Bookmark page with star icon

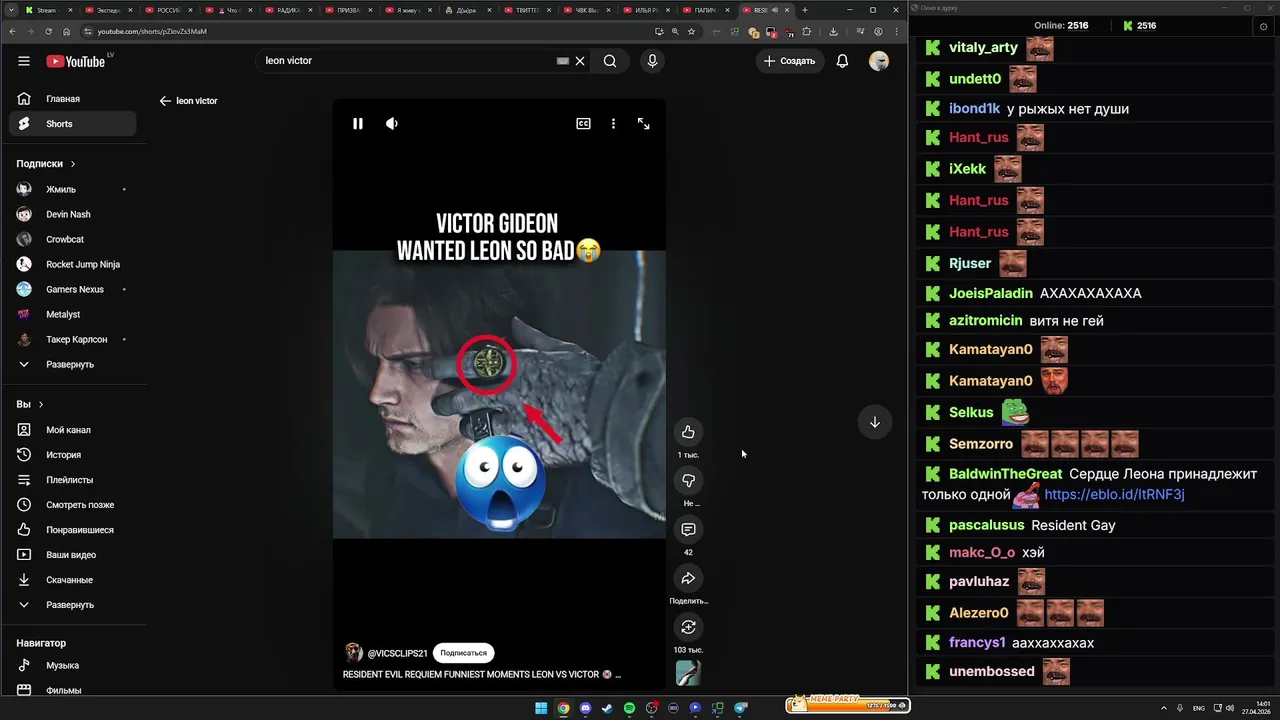(691, 31)
